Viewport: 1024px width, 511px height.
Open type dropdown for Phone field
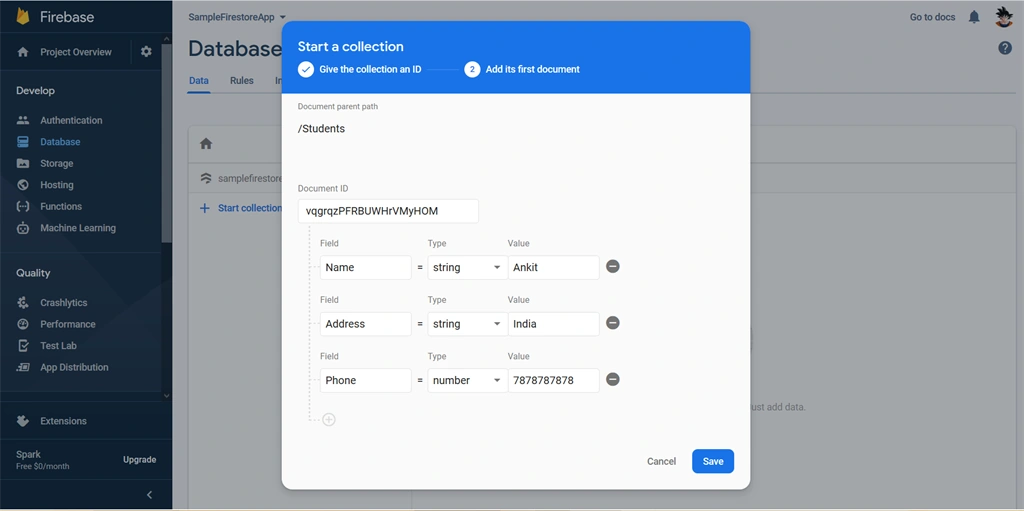(468, 380)
